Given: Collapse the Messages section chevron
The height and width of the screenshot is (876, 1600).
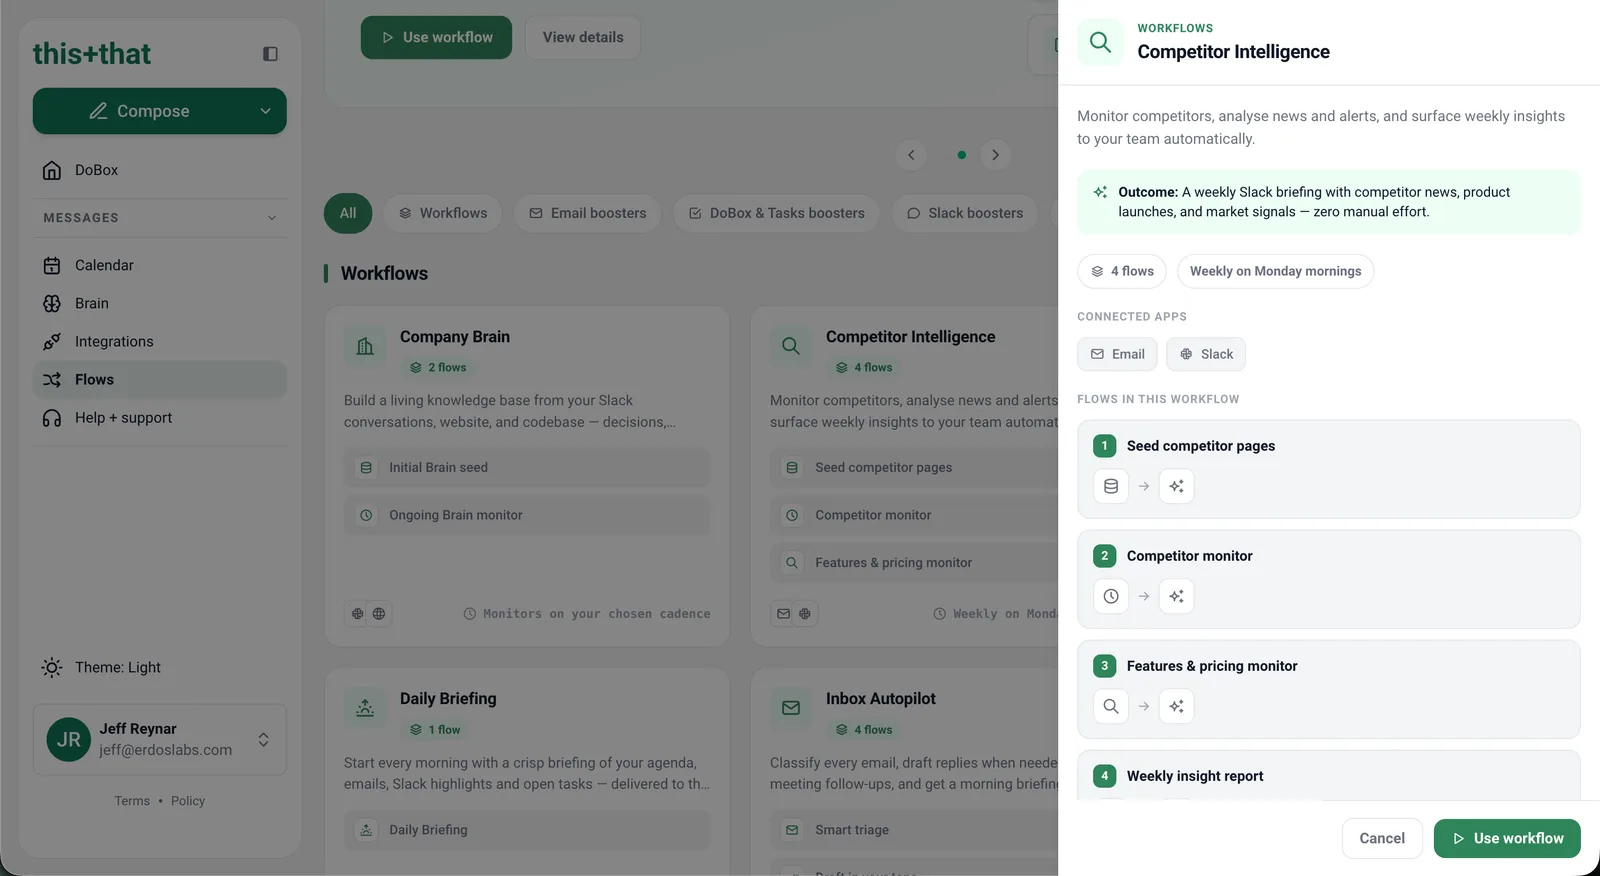Looking at the screenshot, I should coord(271,218).
